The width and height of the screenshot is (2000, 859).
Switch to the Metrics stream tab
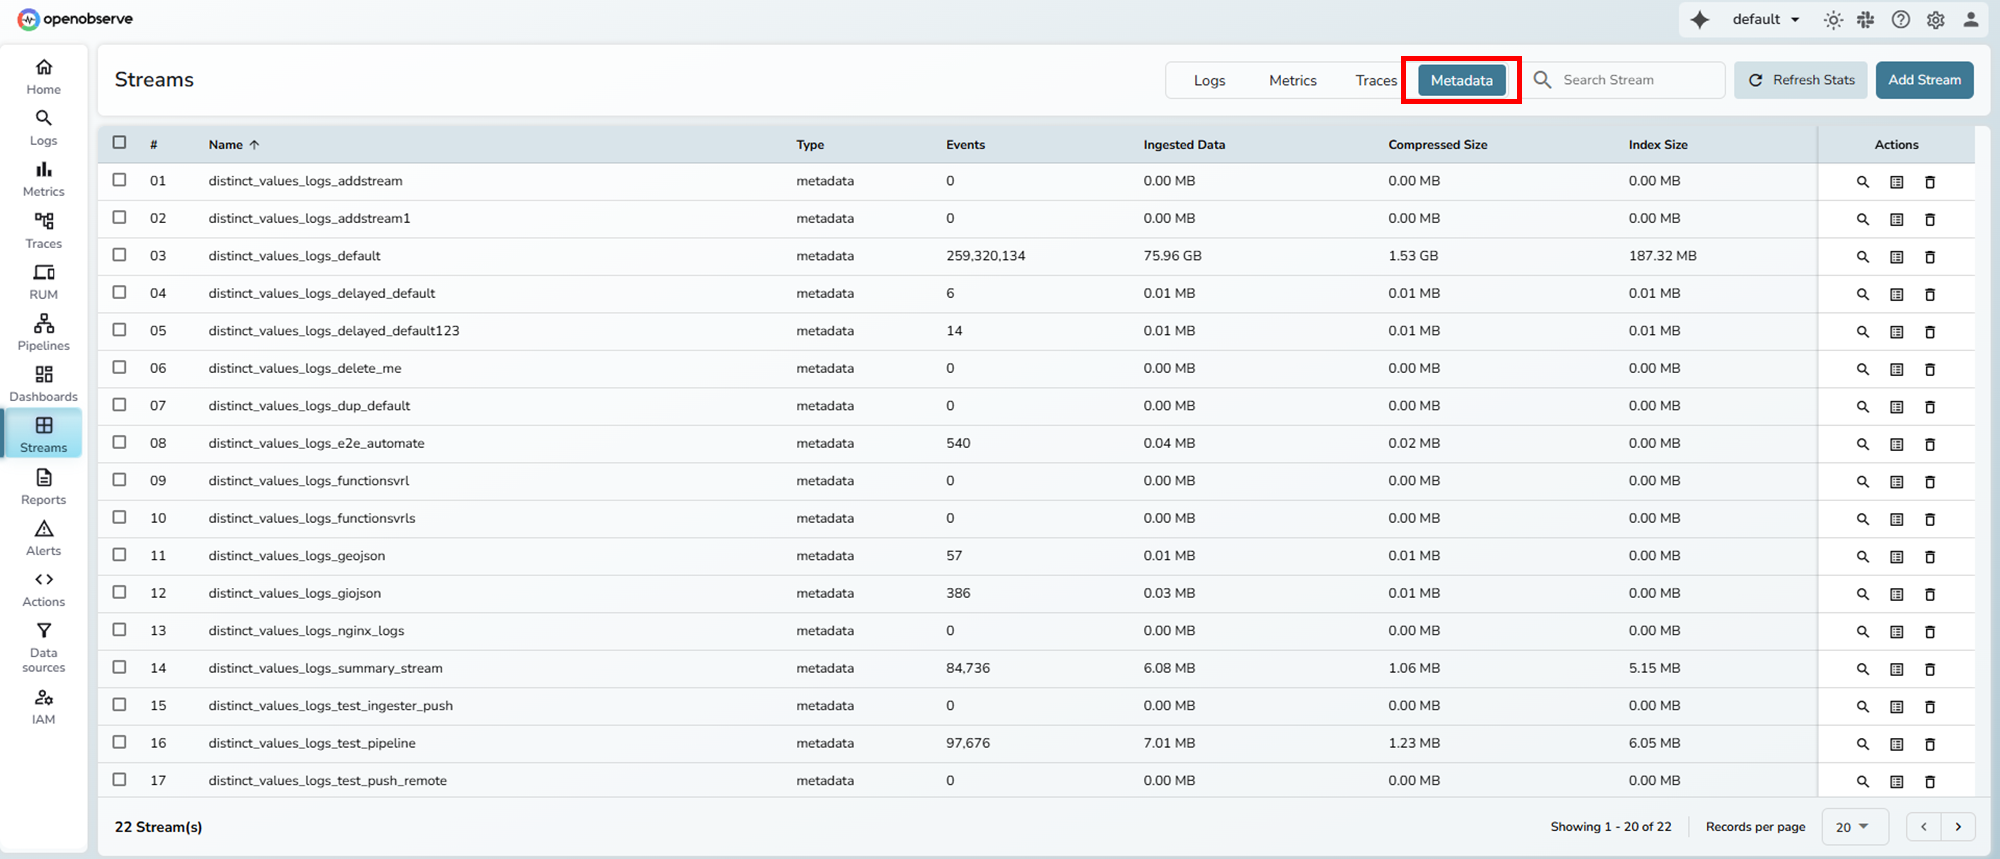(1293, 80)
